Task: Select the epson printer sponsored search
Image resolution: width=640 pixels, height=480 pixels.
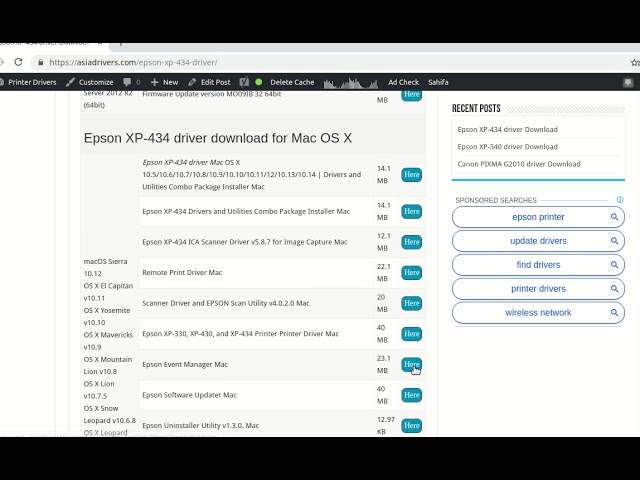Action: pos(538,217)
